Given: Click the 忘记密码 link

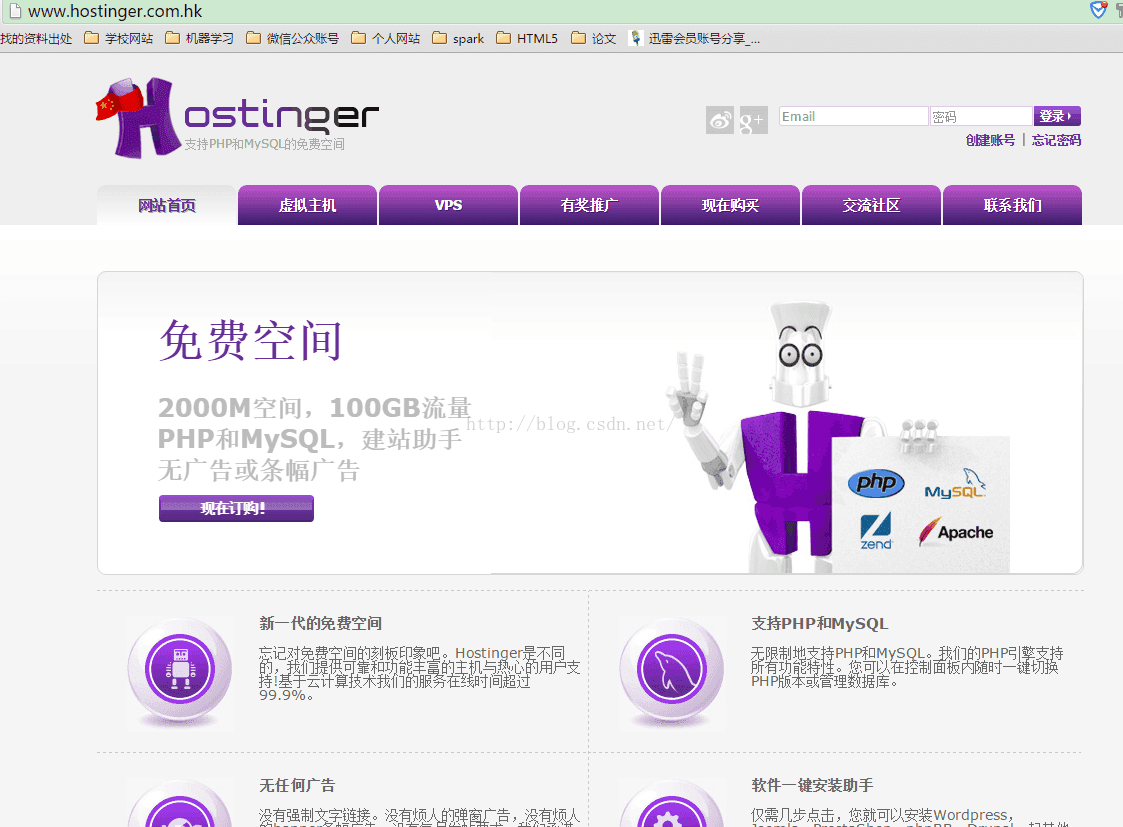Looking at the screenshot, I should click(1056, 140).
